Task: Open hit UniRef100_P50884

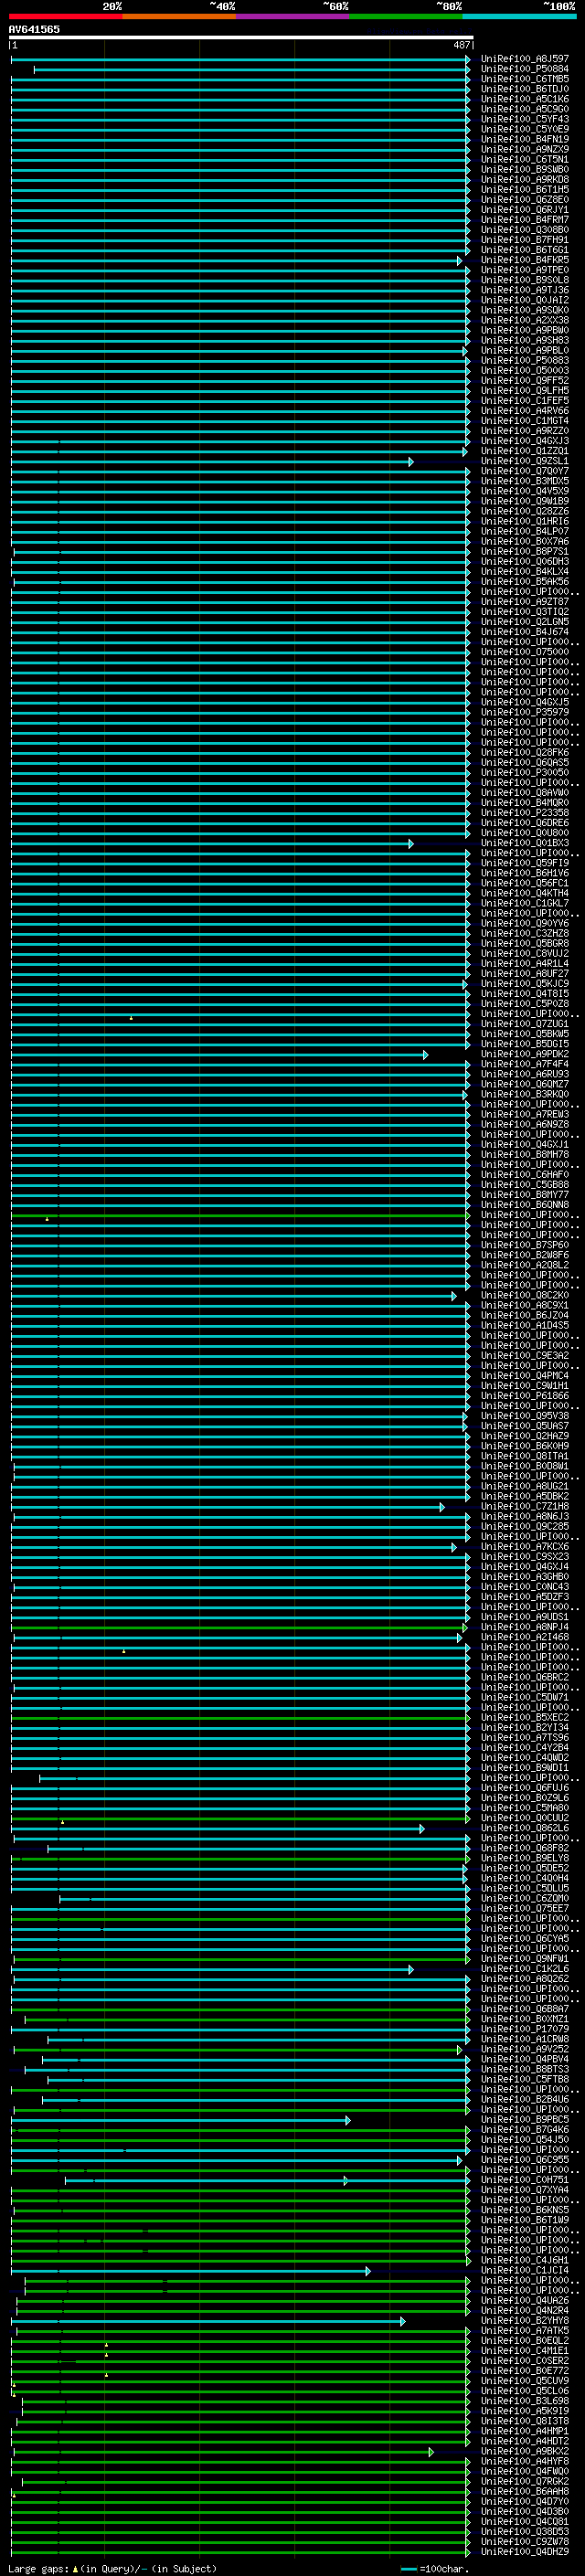Action: tap(525, 69)
